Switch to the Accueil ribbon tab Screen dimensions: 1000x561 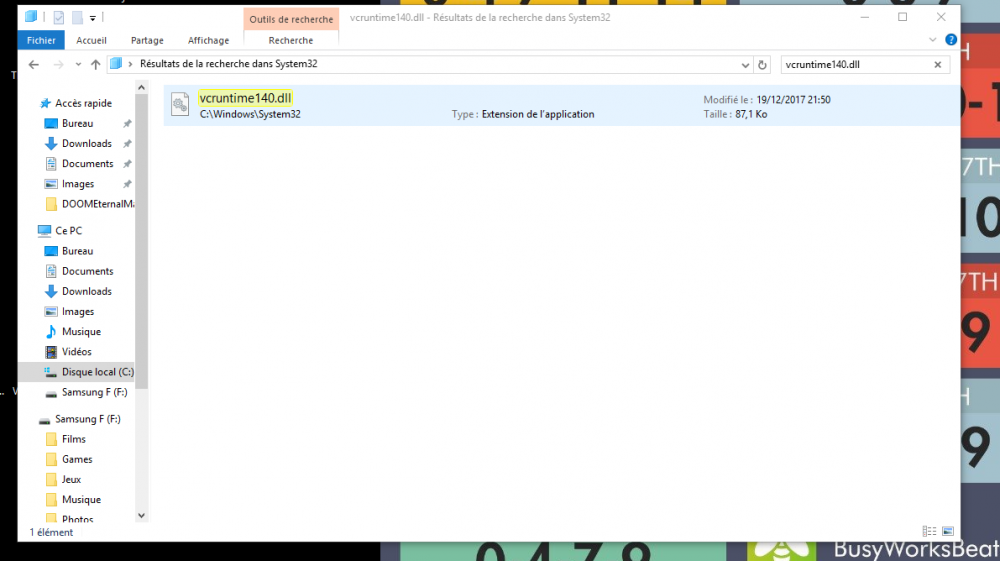[91, 40]
